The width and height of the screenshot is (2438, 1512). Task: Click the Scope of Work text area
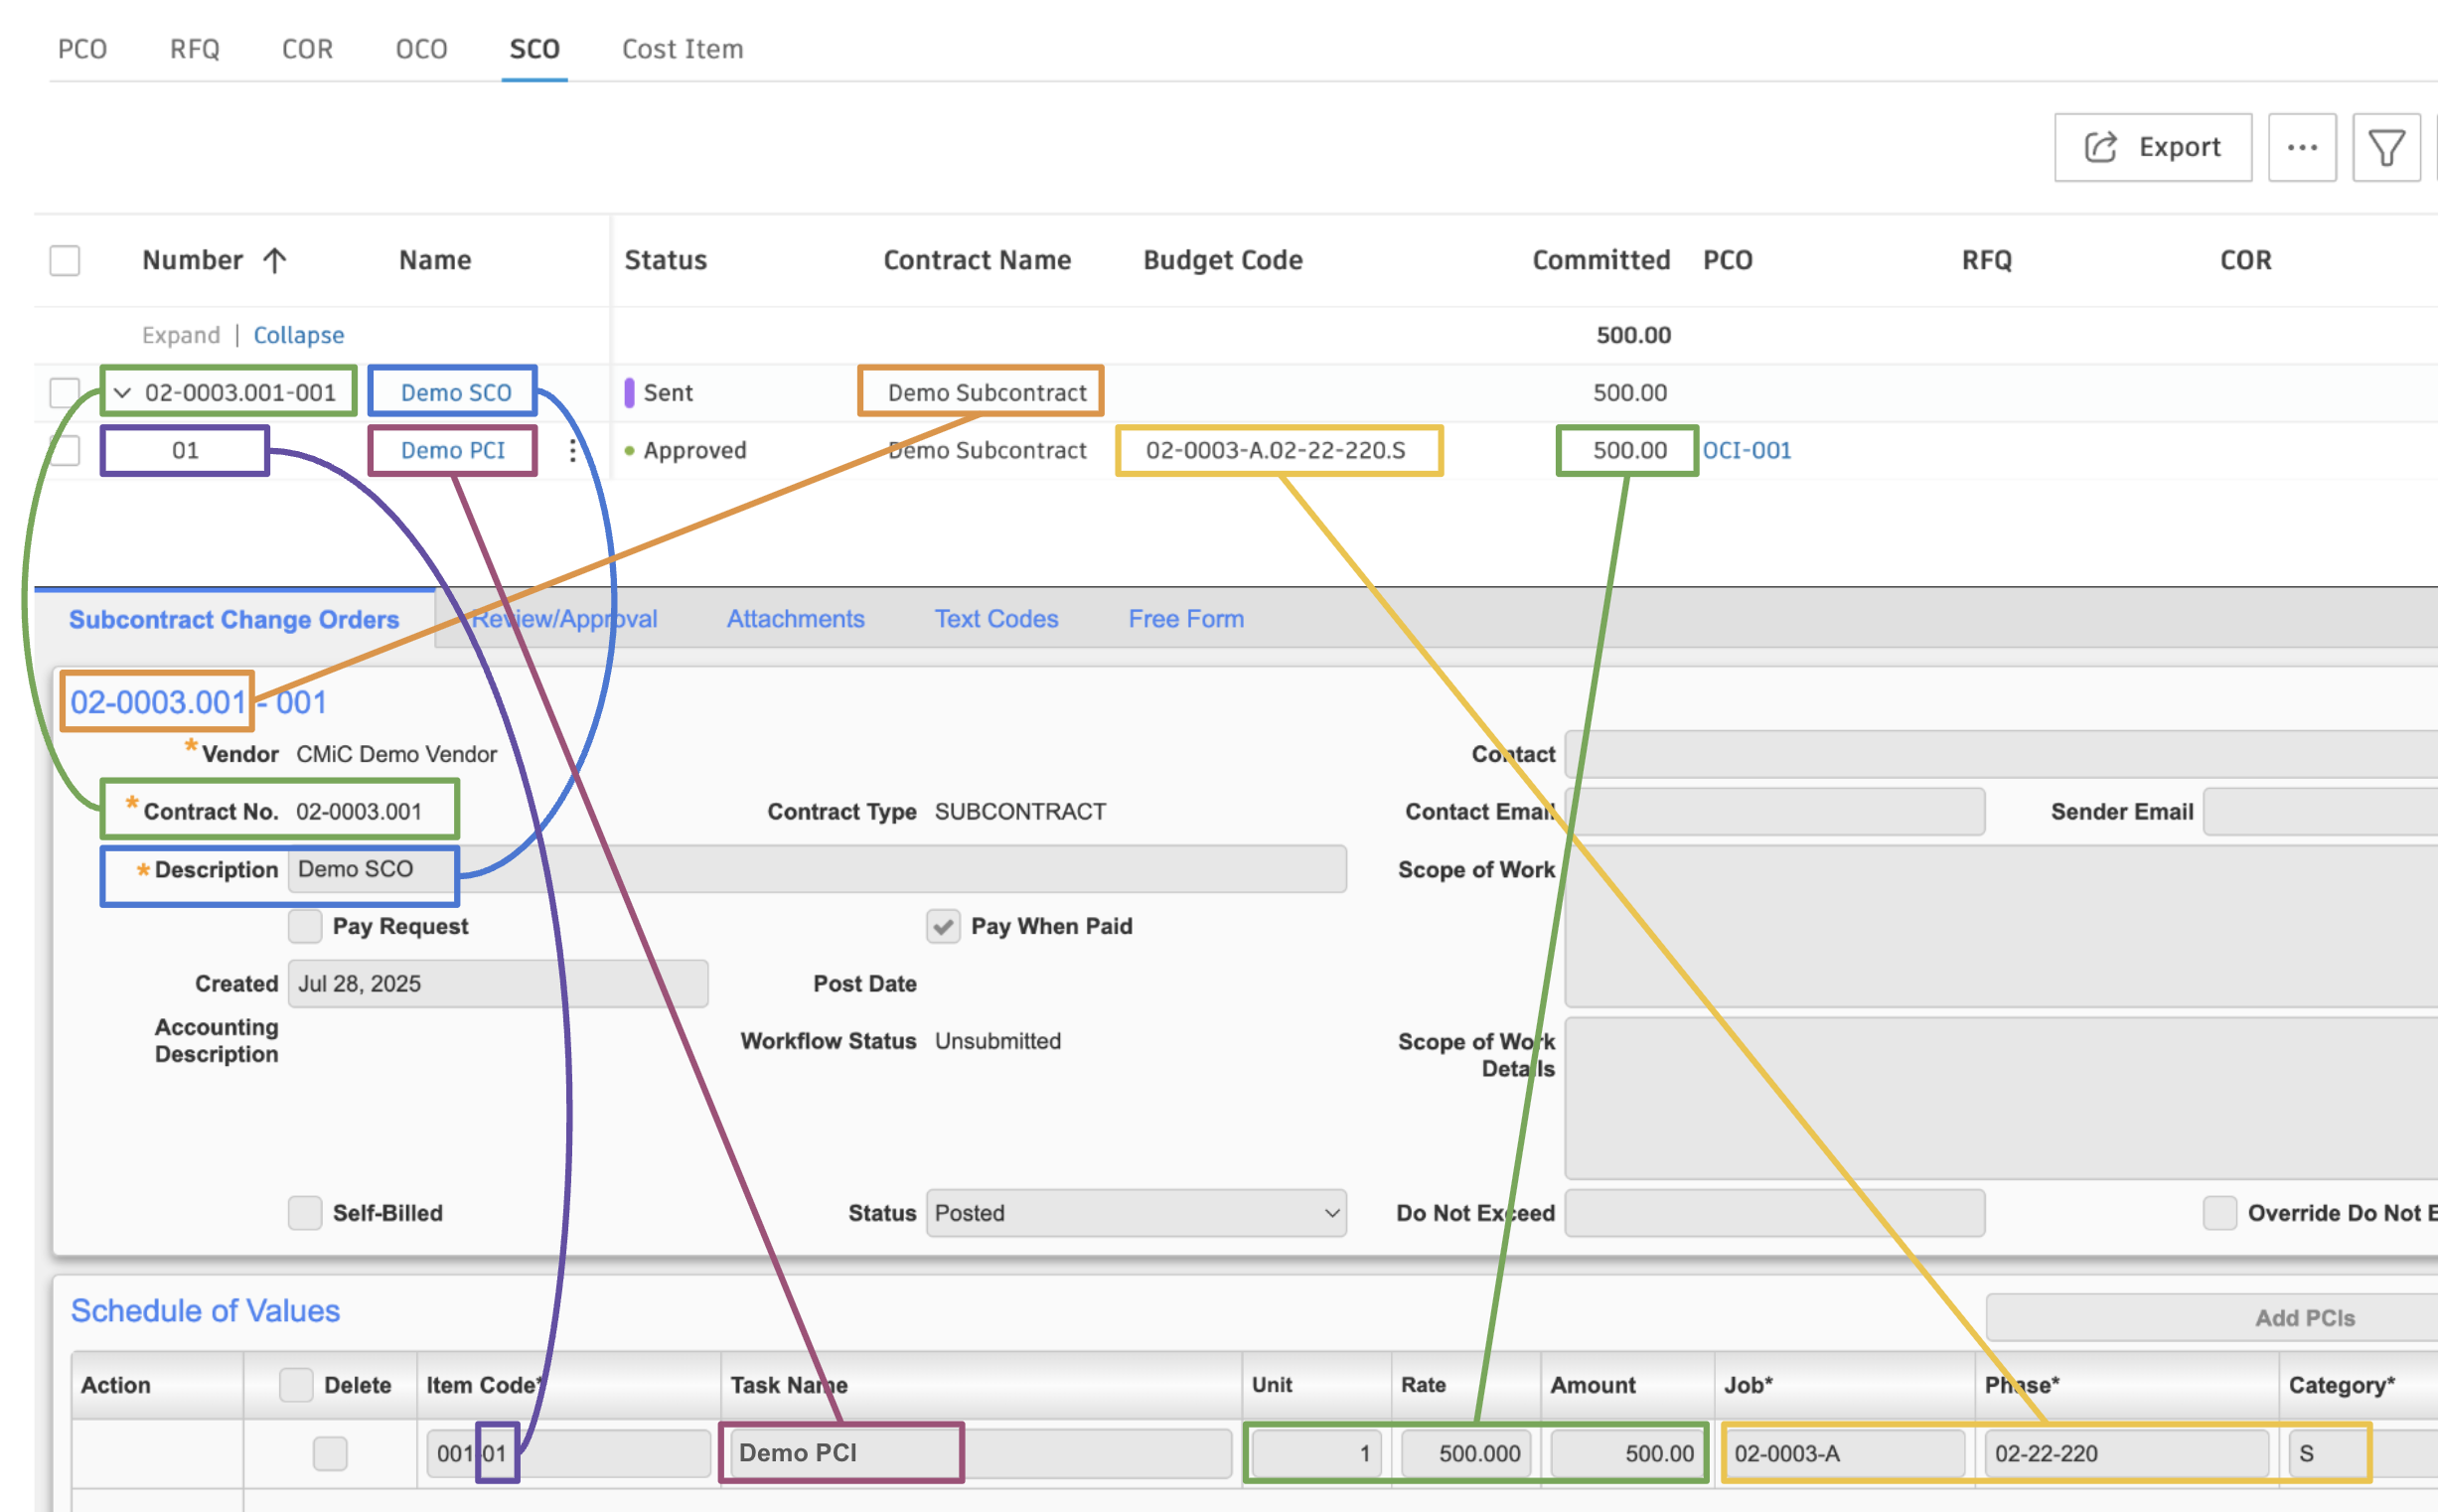(2001, 926)
